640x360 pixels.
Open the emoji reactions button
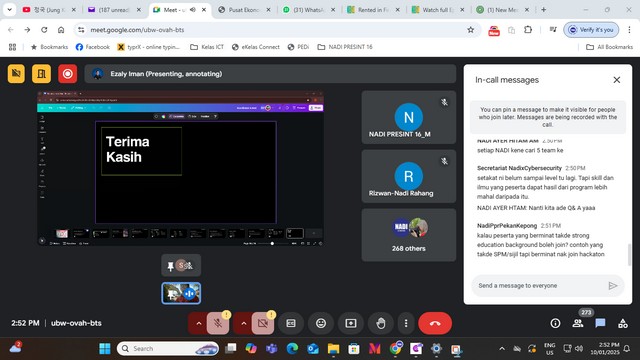(x=321, y=323)
